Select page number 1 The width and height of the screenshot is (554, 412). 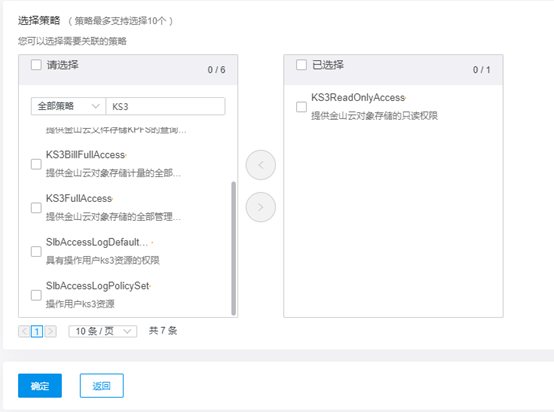(x=37, y=331)
